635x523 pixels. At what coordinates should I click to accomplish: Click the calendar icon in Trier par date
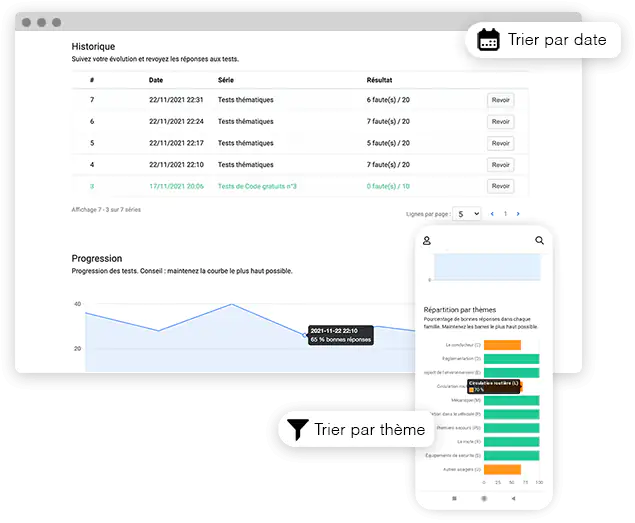488,40
